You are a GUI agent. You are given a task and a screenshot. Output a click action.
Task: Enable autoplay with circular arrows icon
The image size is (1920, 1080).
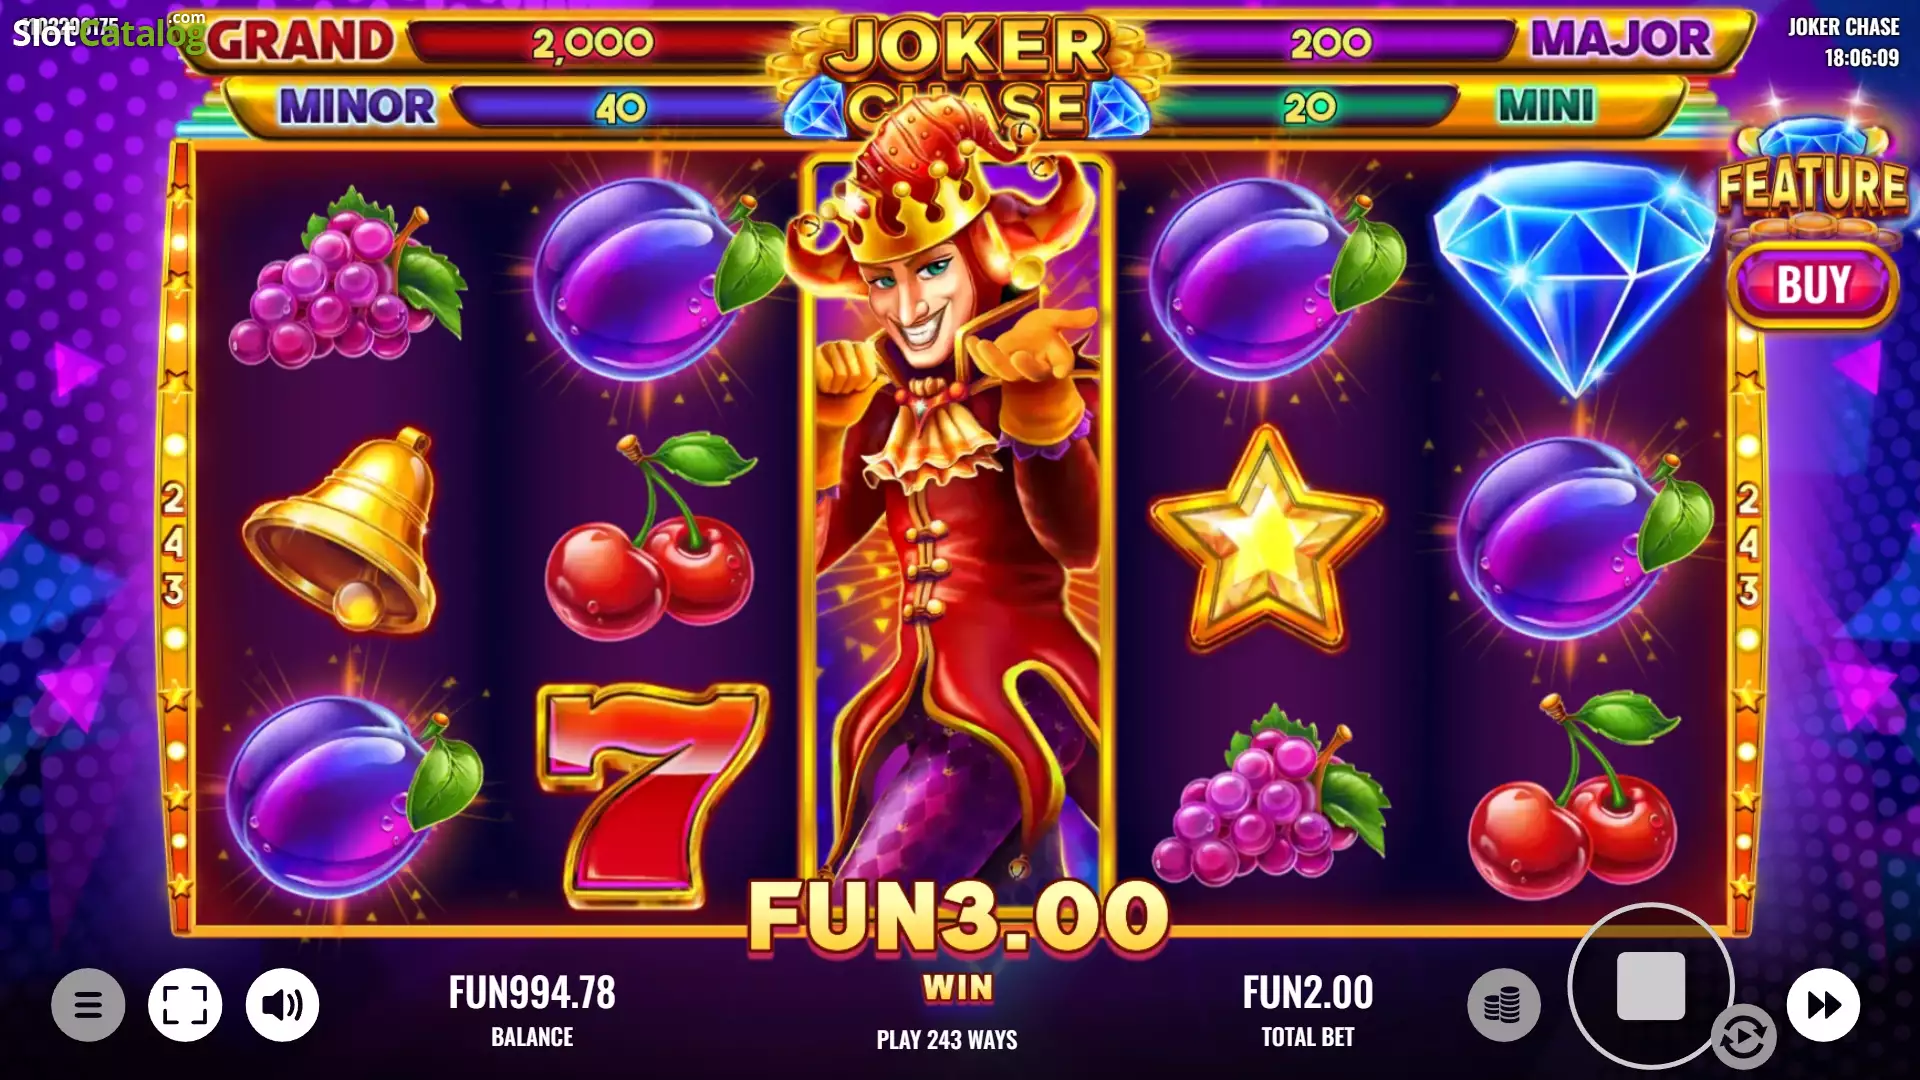[x=1743, y=1037]
